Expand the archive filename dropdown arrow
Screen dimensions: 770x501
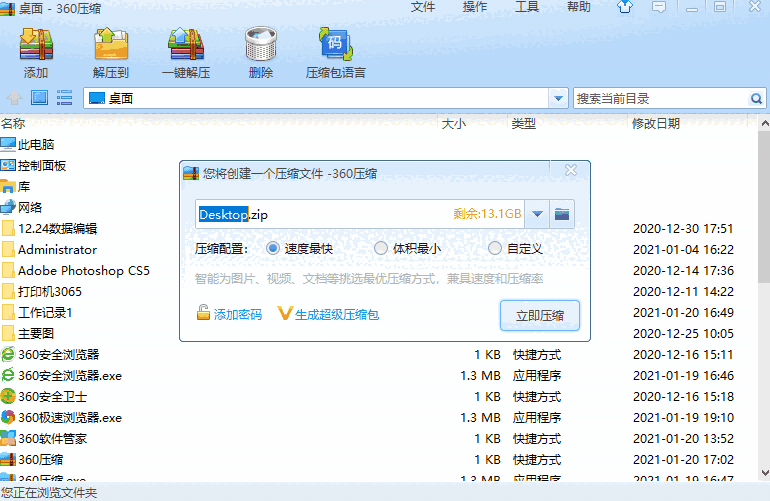[537, 214]
